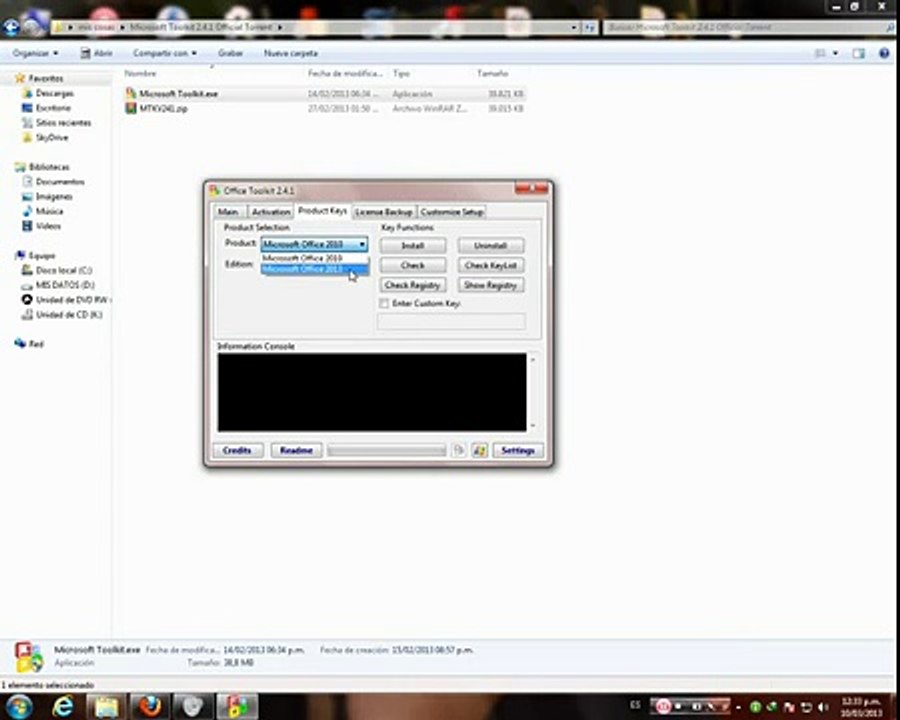Open Settings in Office Toolkit
This screenshot has width=900, height=720.
518,450
